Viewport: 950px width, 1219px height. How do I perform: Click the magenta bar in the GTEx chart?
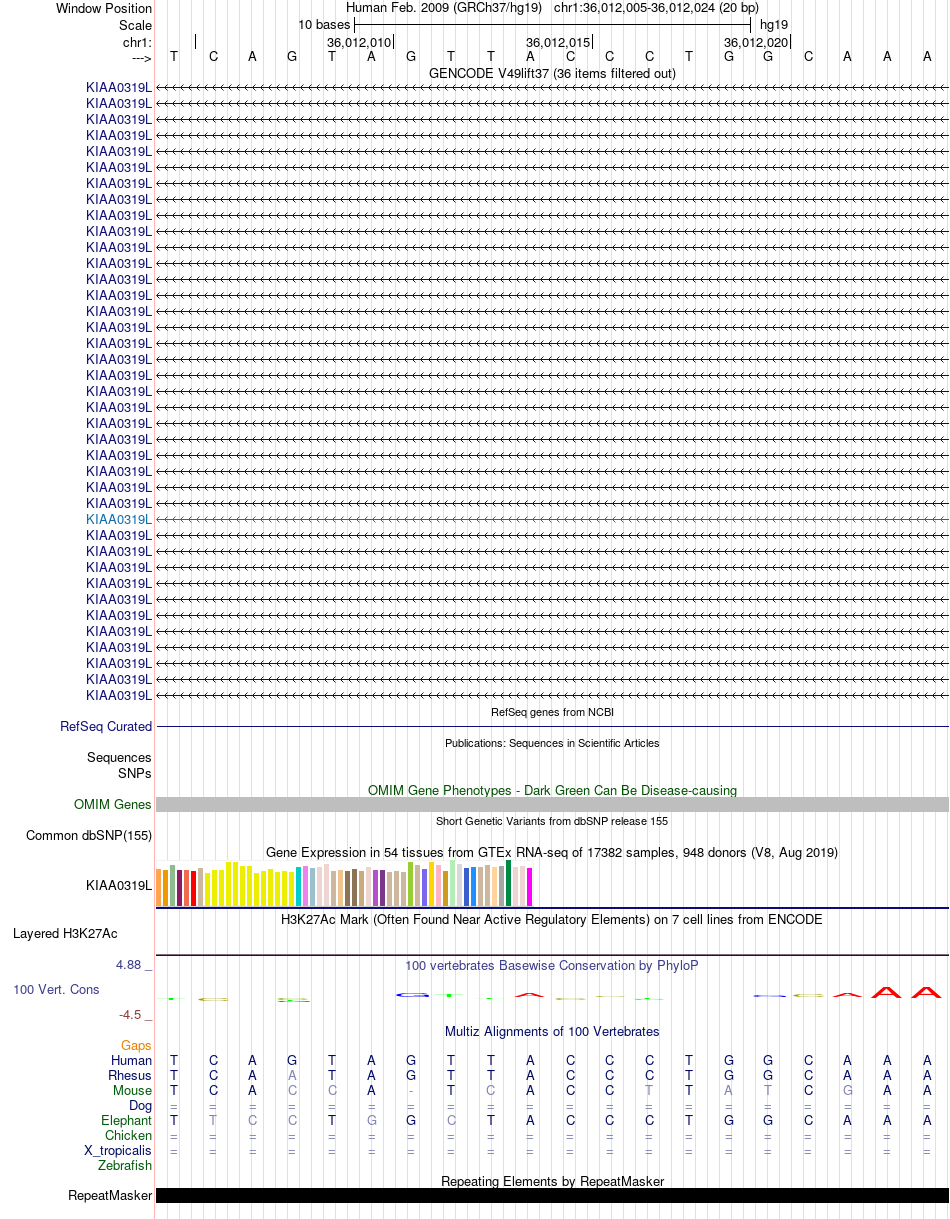[530, 887]
